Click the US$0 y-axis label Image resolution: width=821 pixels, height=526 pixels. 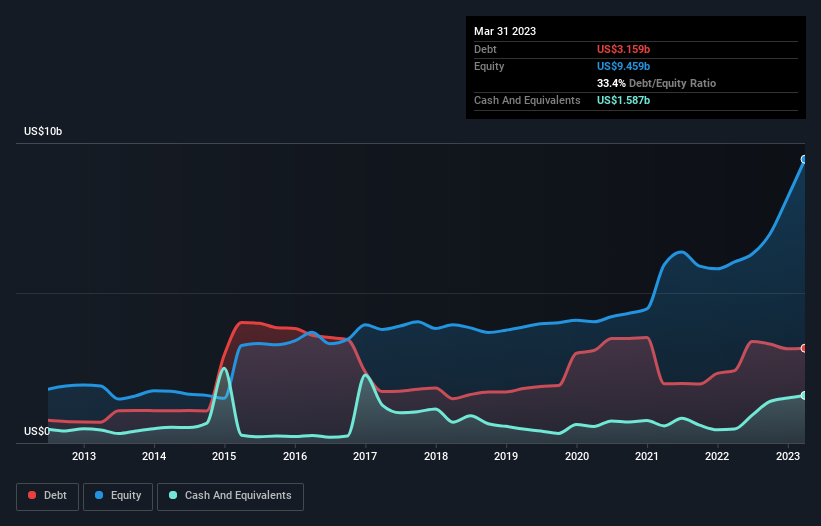pyautogui.click(x=37, y=431)
